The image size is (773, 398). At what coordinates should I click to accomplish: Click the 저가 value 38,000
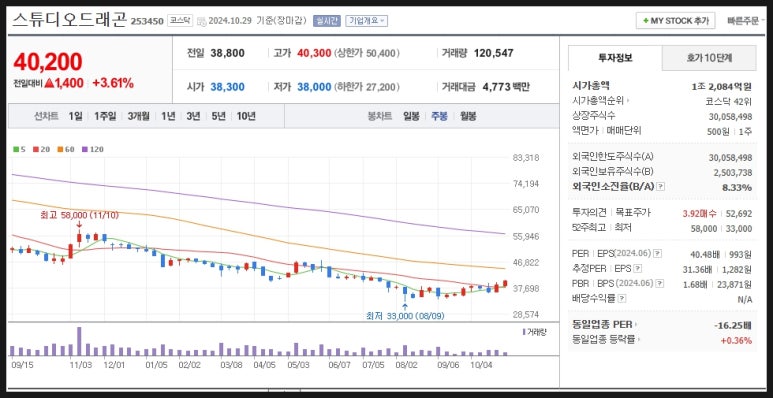click(314, 87)
